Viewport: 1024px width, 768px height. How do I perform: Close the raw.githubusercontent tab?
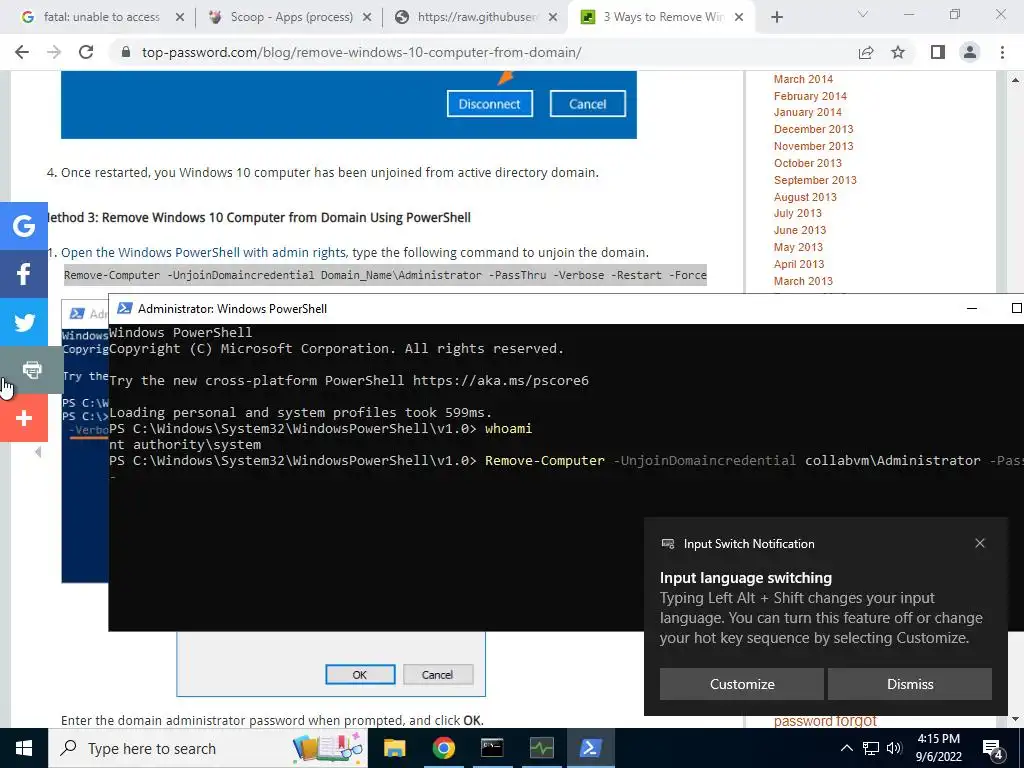[x=553, y=18]
